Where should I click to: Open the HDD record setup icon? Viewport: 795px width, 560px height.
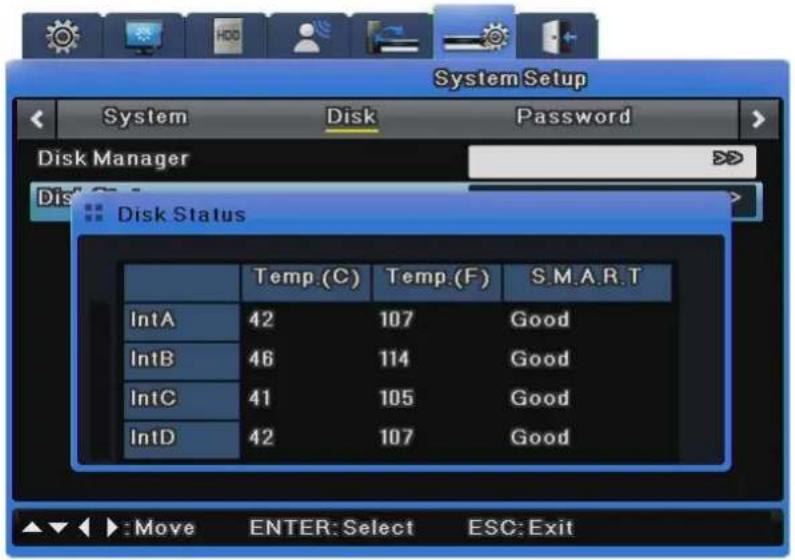(227, 36)
